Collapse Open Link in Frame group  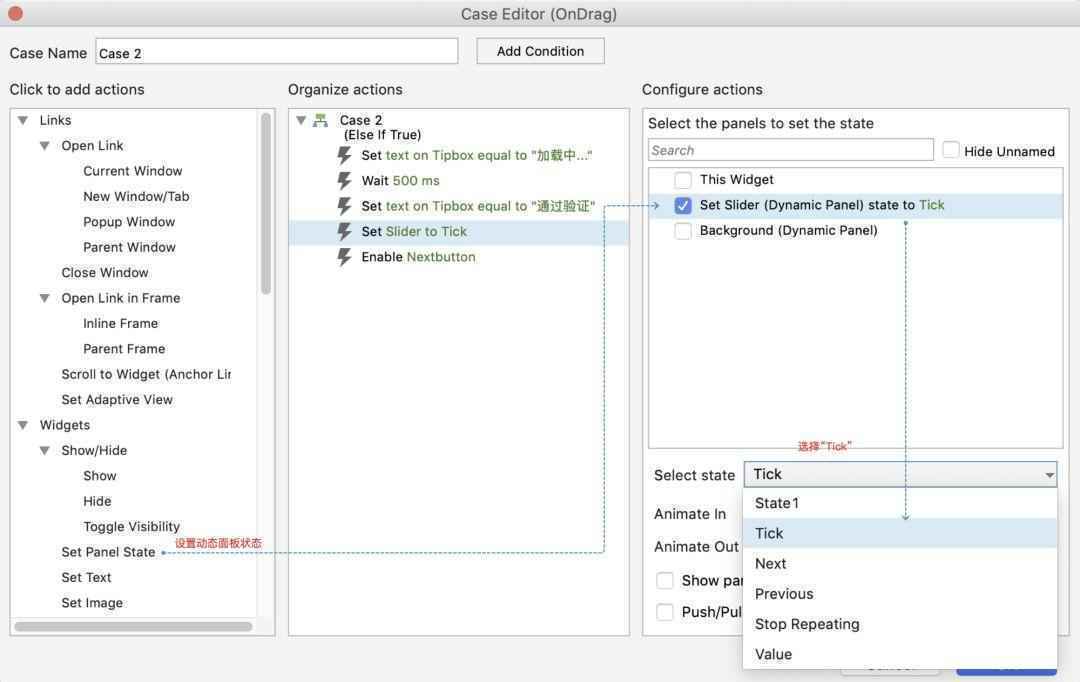(x=45, y=298)
